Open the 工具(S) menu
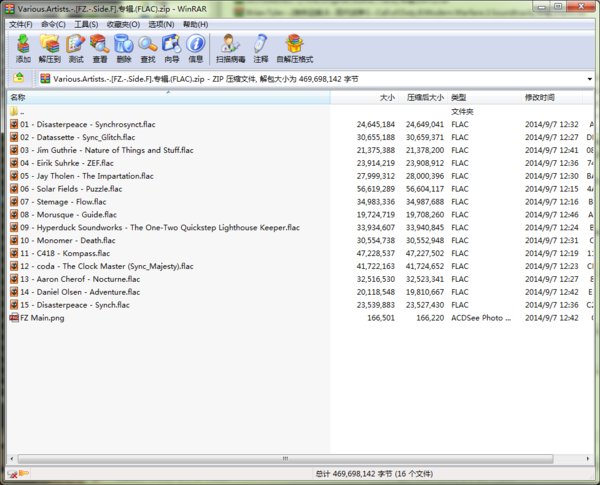 [86, 24]
